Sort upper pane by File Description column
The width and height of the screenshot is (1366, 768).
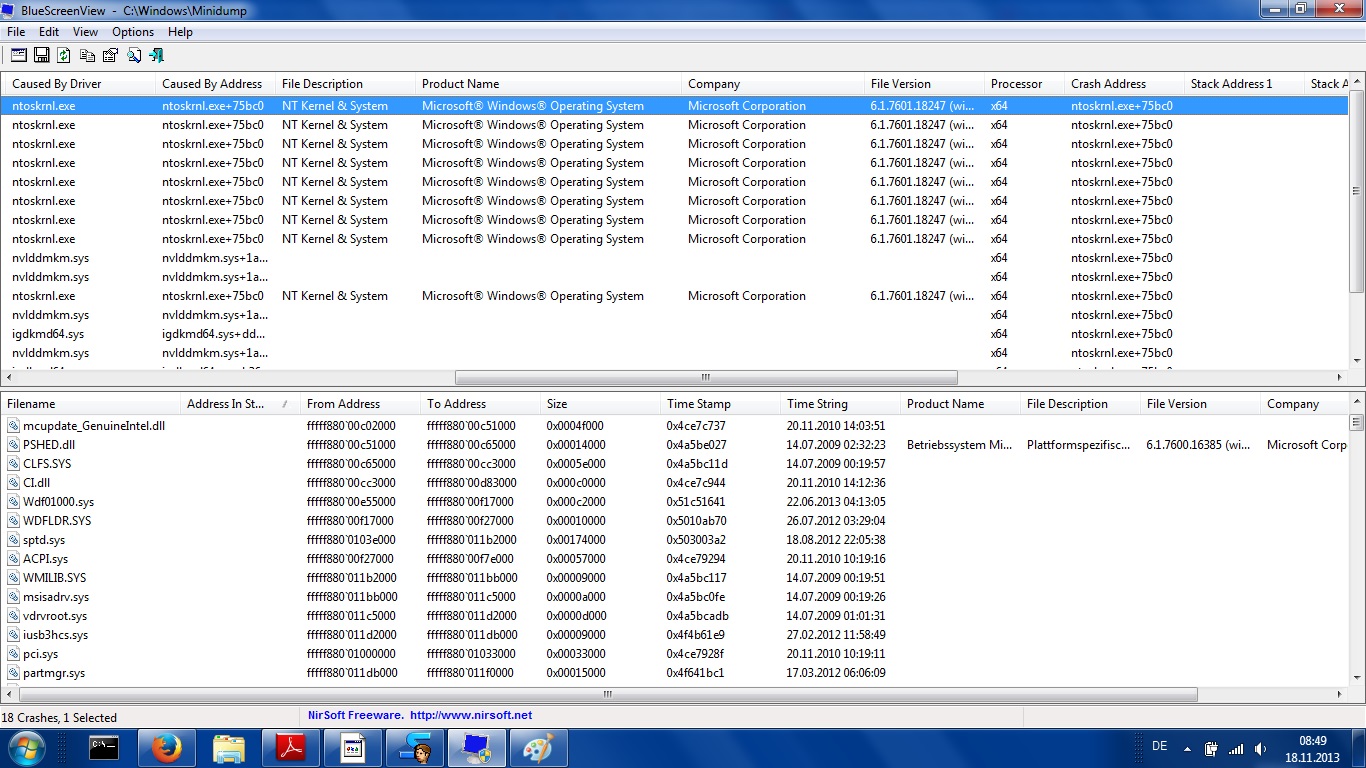click(x=346, y=84)
